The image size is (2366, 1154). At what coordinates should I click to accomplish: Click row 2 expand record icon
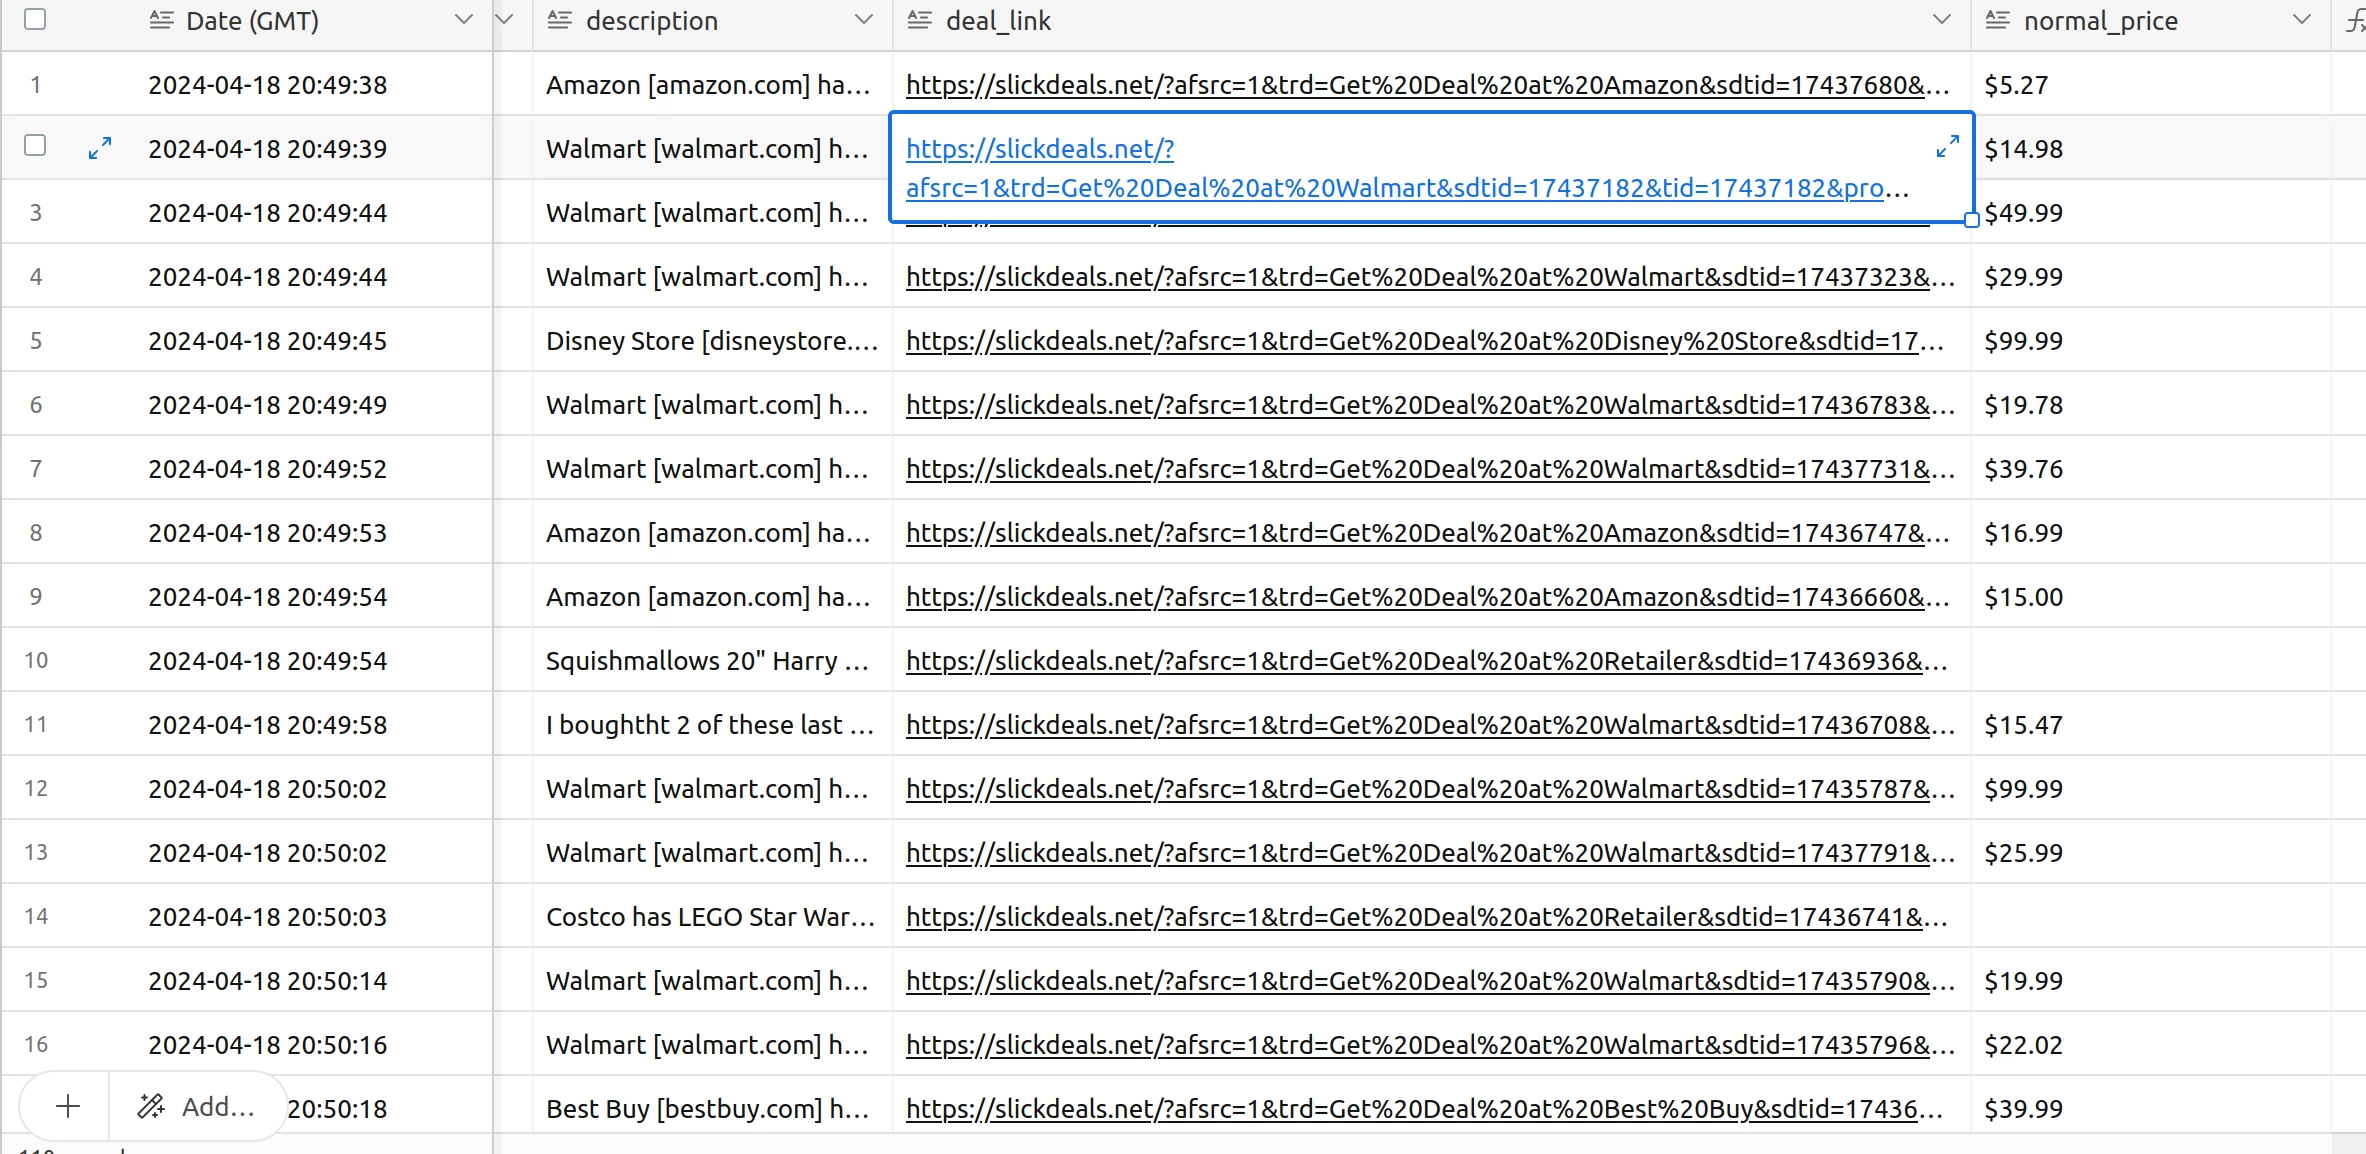pyautogui.click(x=99, y=148)
